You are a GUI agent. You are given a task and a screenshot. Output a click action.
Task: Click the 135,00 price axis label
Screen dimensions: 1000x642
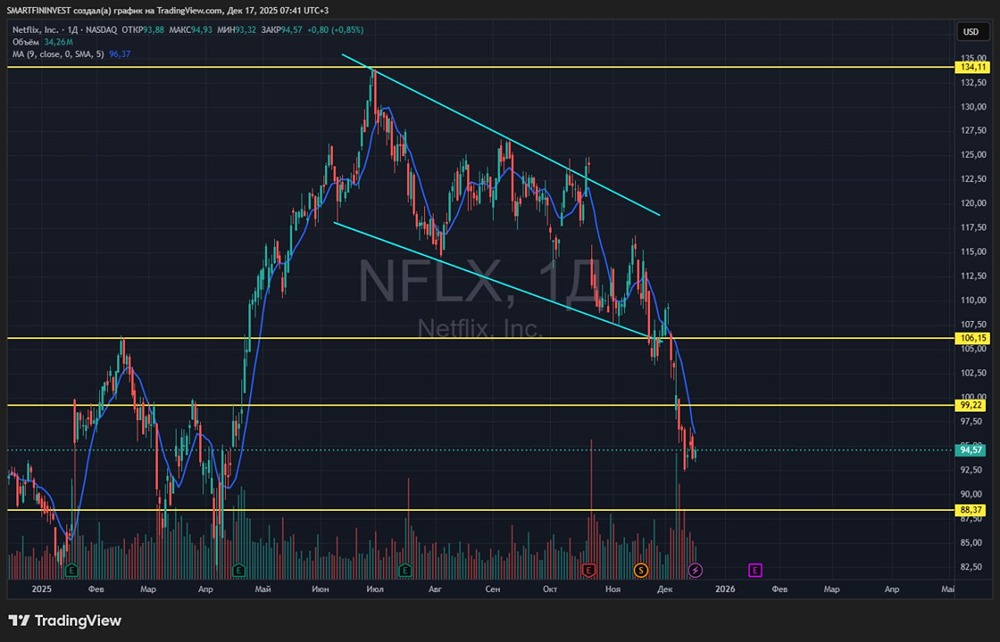(x=973, y=59)
